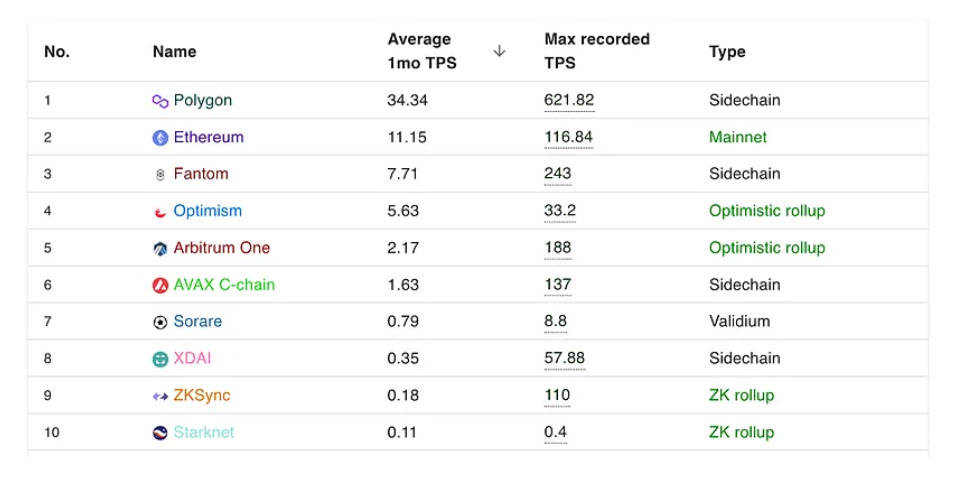Click the AVAX C-chain logo icon

[160, 285]
